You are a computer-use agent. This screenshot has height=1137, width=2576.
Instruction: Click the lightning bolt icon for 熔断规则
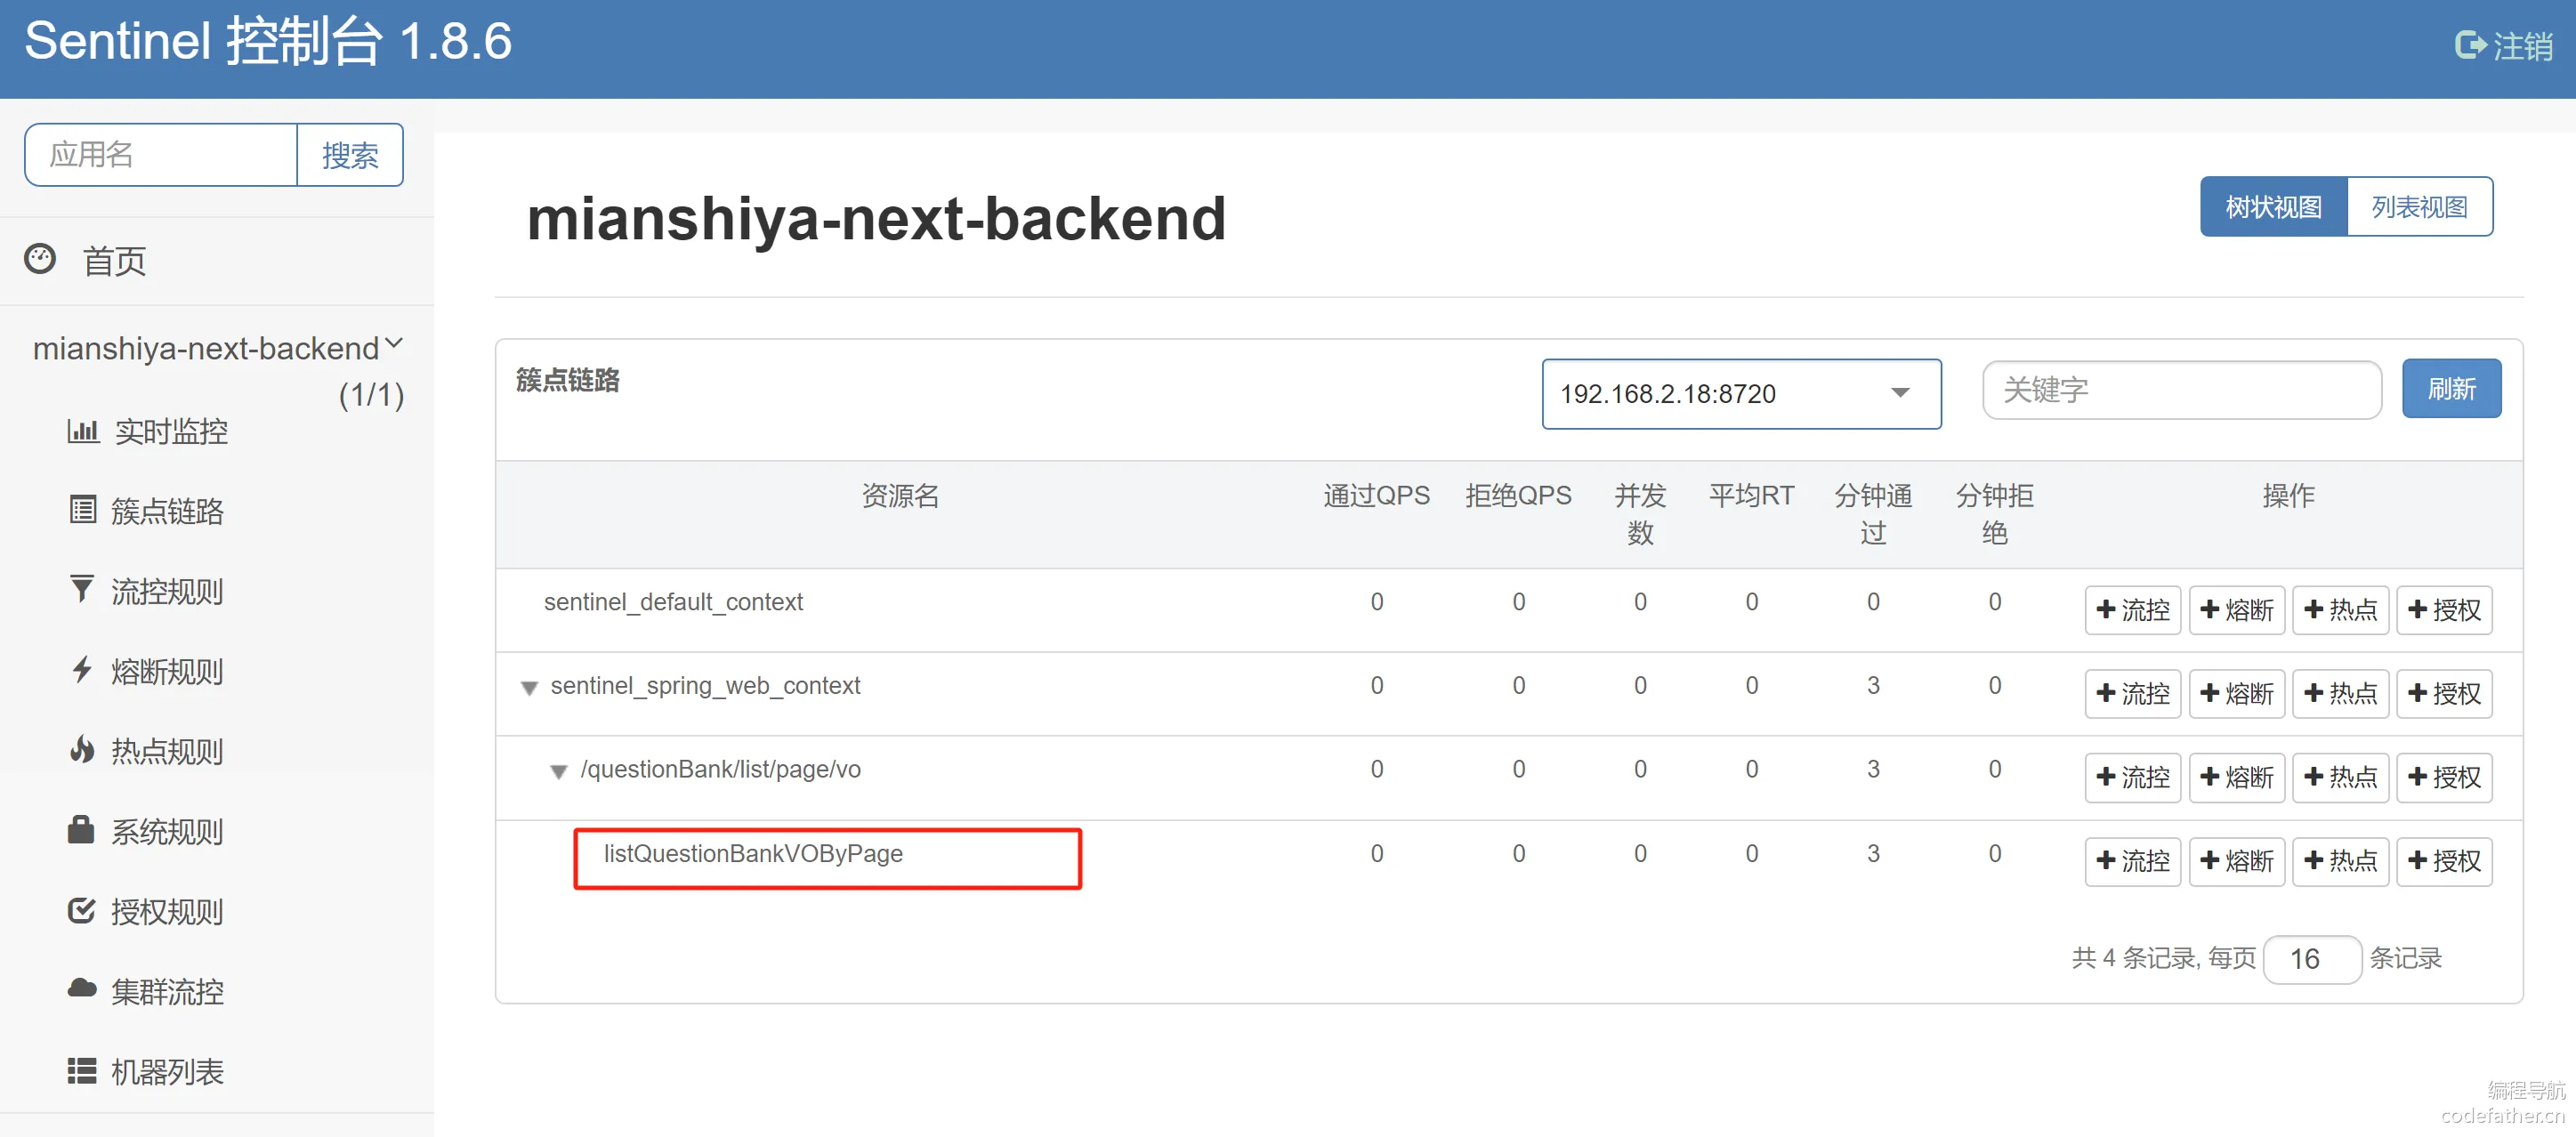(x=82, y=670)
